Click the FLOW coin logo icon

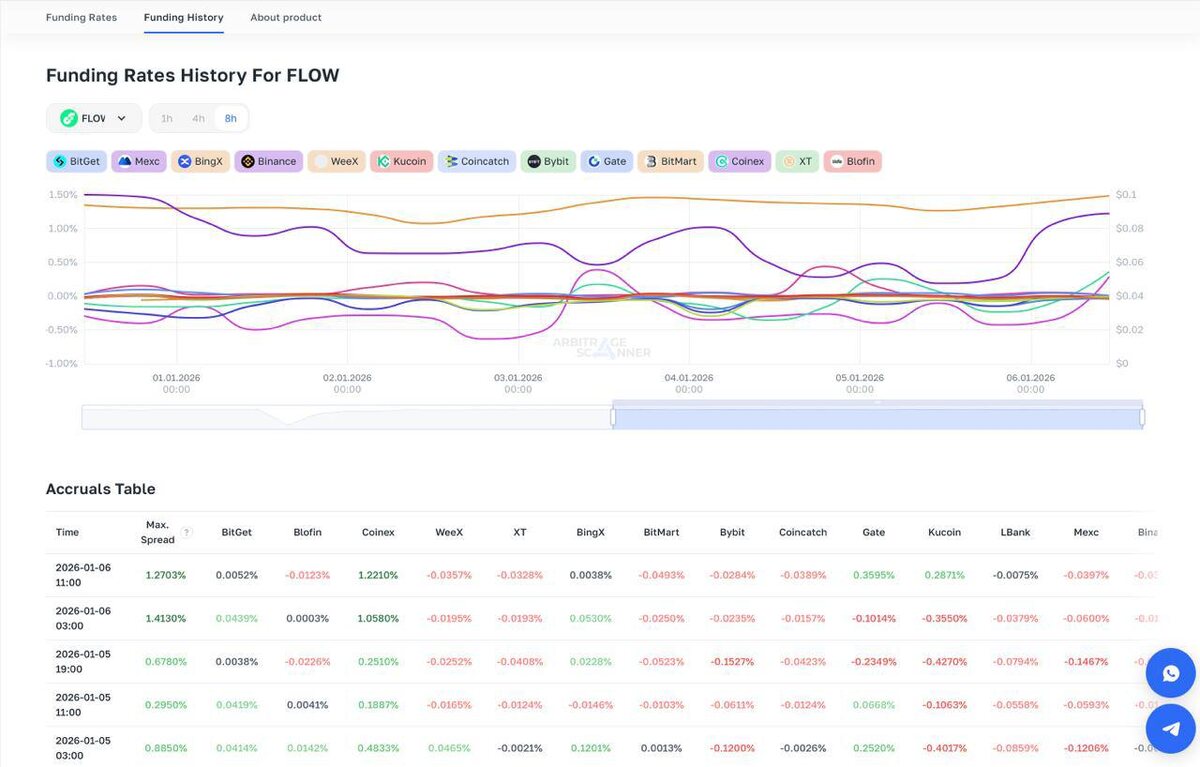[69, 118]
